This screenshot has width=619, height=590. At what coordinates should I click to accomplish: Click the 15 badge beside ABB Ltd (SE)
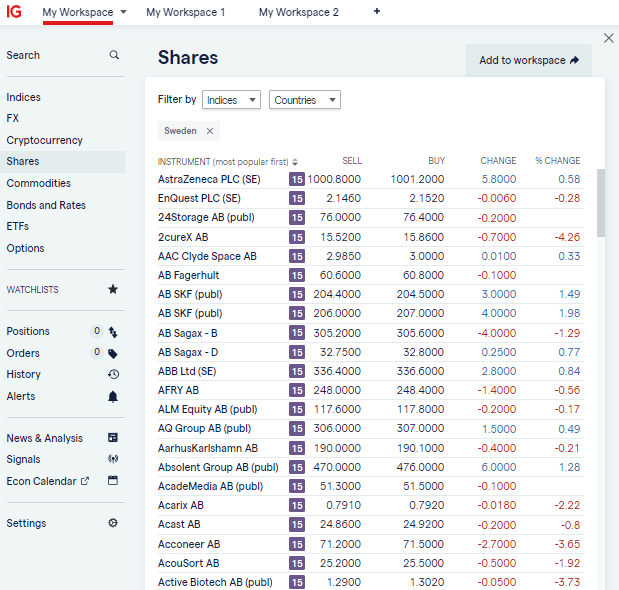click(297, 371)
